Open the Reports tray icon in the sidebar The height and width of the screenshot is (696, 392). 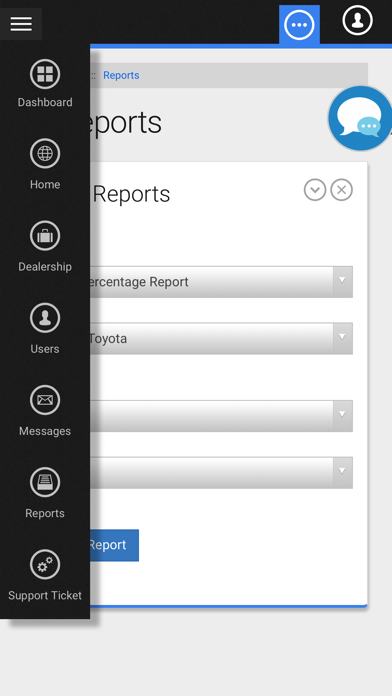tap(45, 482)
